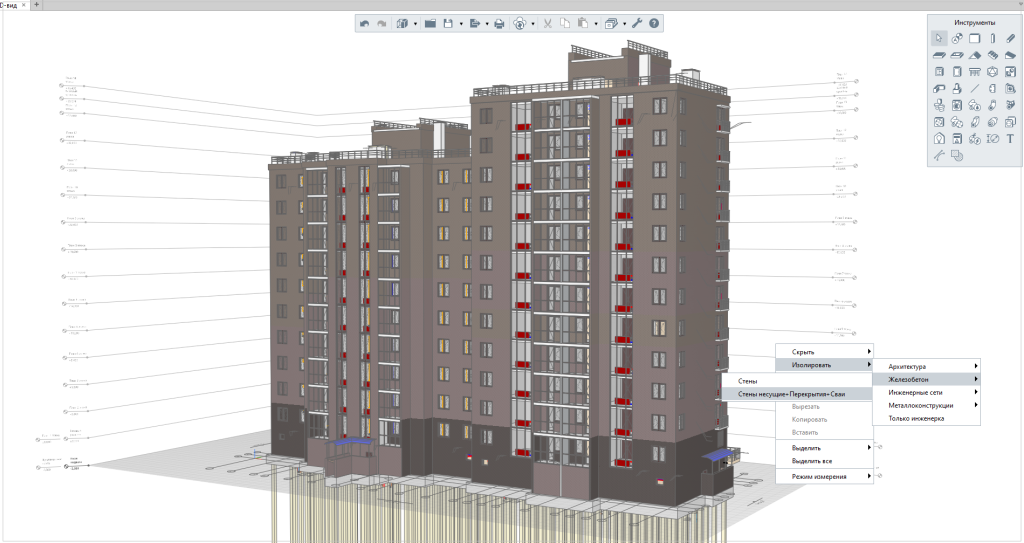
Task: Redo the action in toolbar
Action: tap(381, 24)
